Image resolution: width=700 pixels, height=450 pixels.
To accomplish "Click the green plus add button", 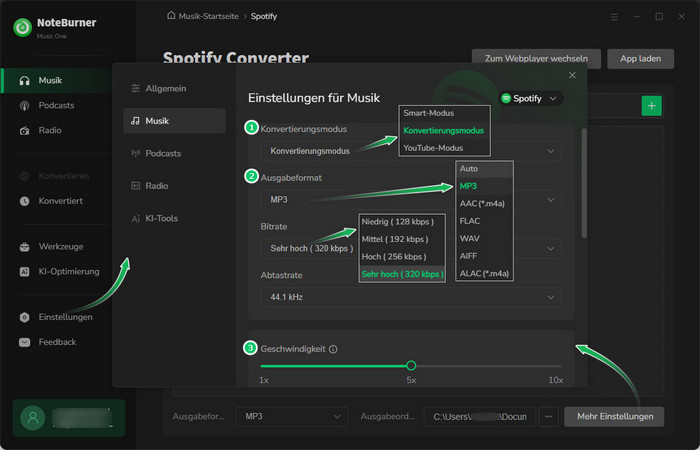I will pyautogui.click(x=651, y=106).
